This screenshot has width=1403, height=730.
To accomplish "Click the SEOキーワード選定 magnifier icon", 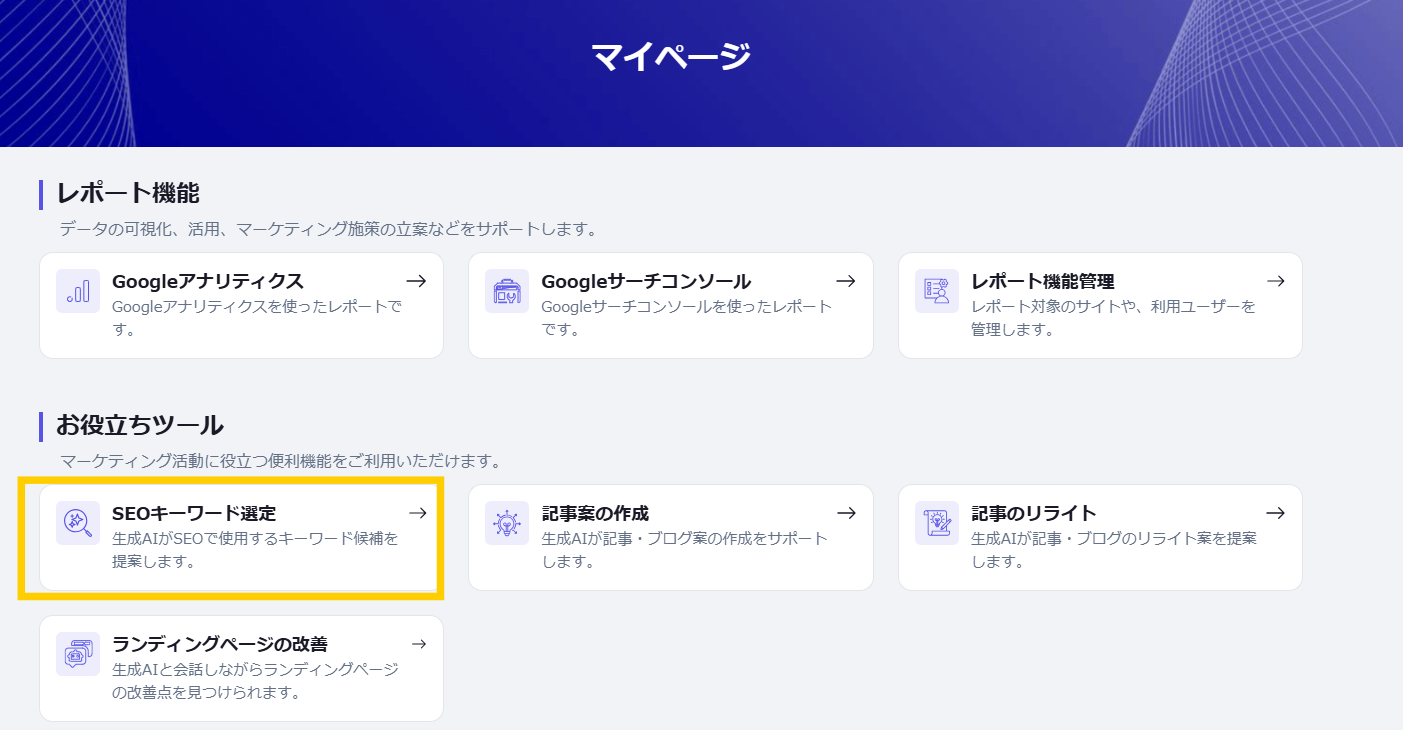I will (x=77, y=523).
